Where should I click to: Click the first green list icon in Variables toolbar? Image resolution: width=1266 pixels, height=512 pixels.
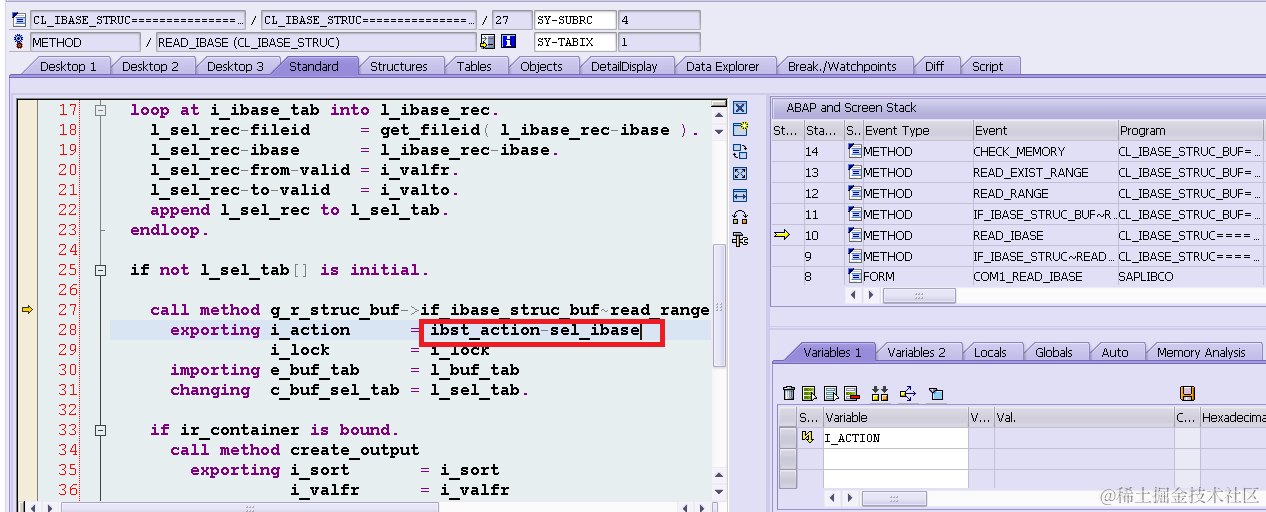(x=811, y=393)
